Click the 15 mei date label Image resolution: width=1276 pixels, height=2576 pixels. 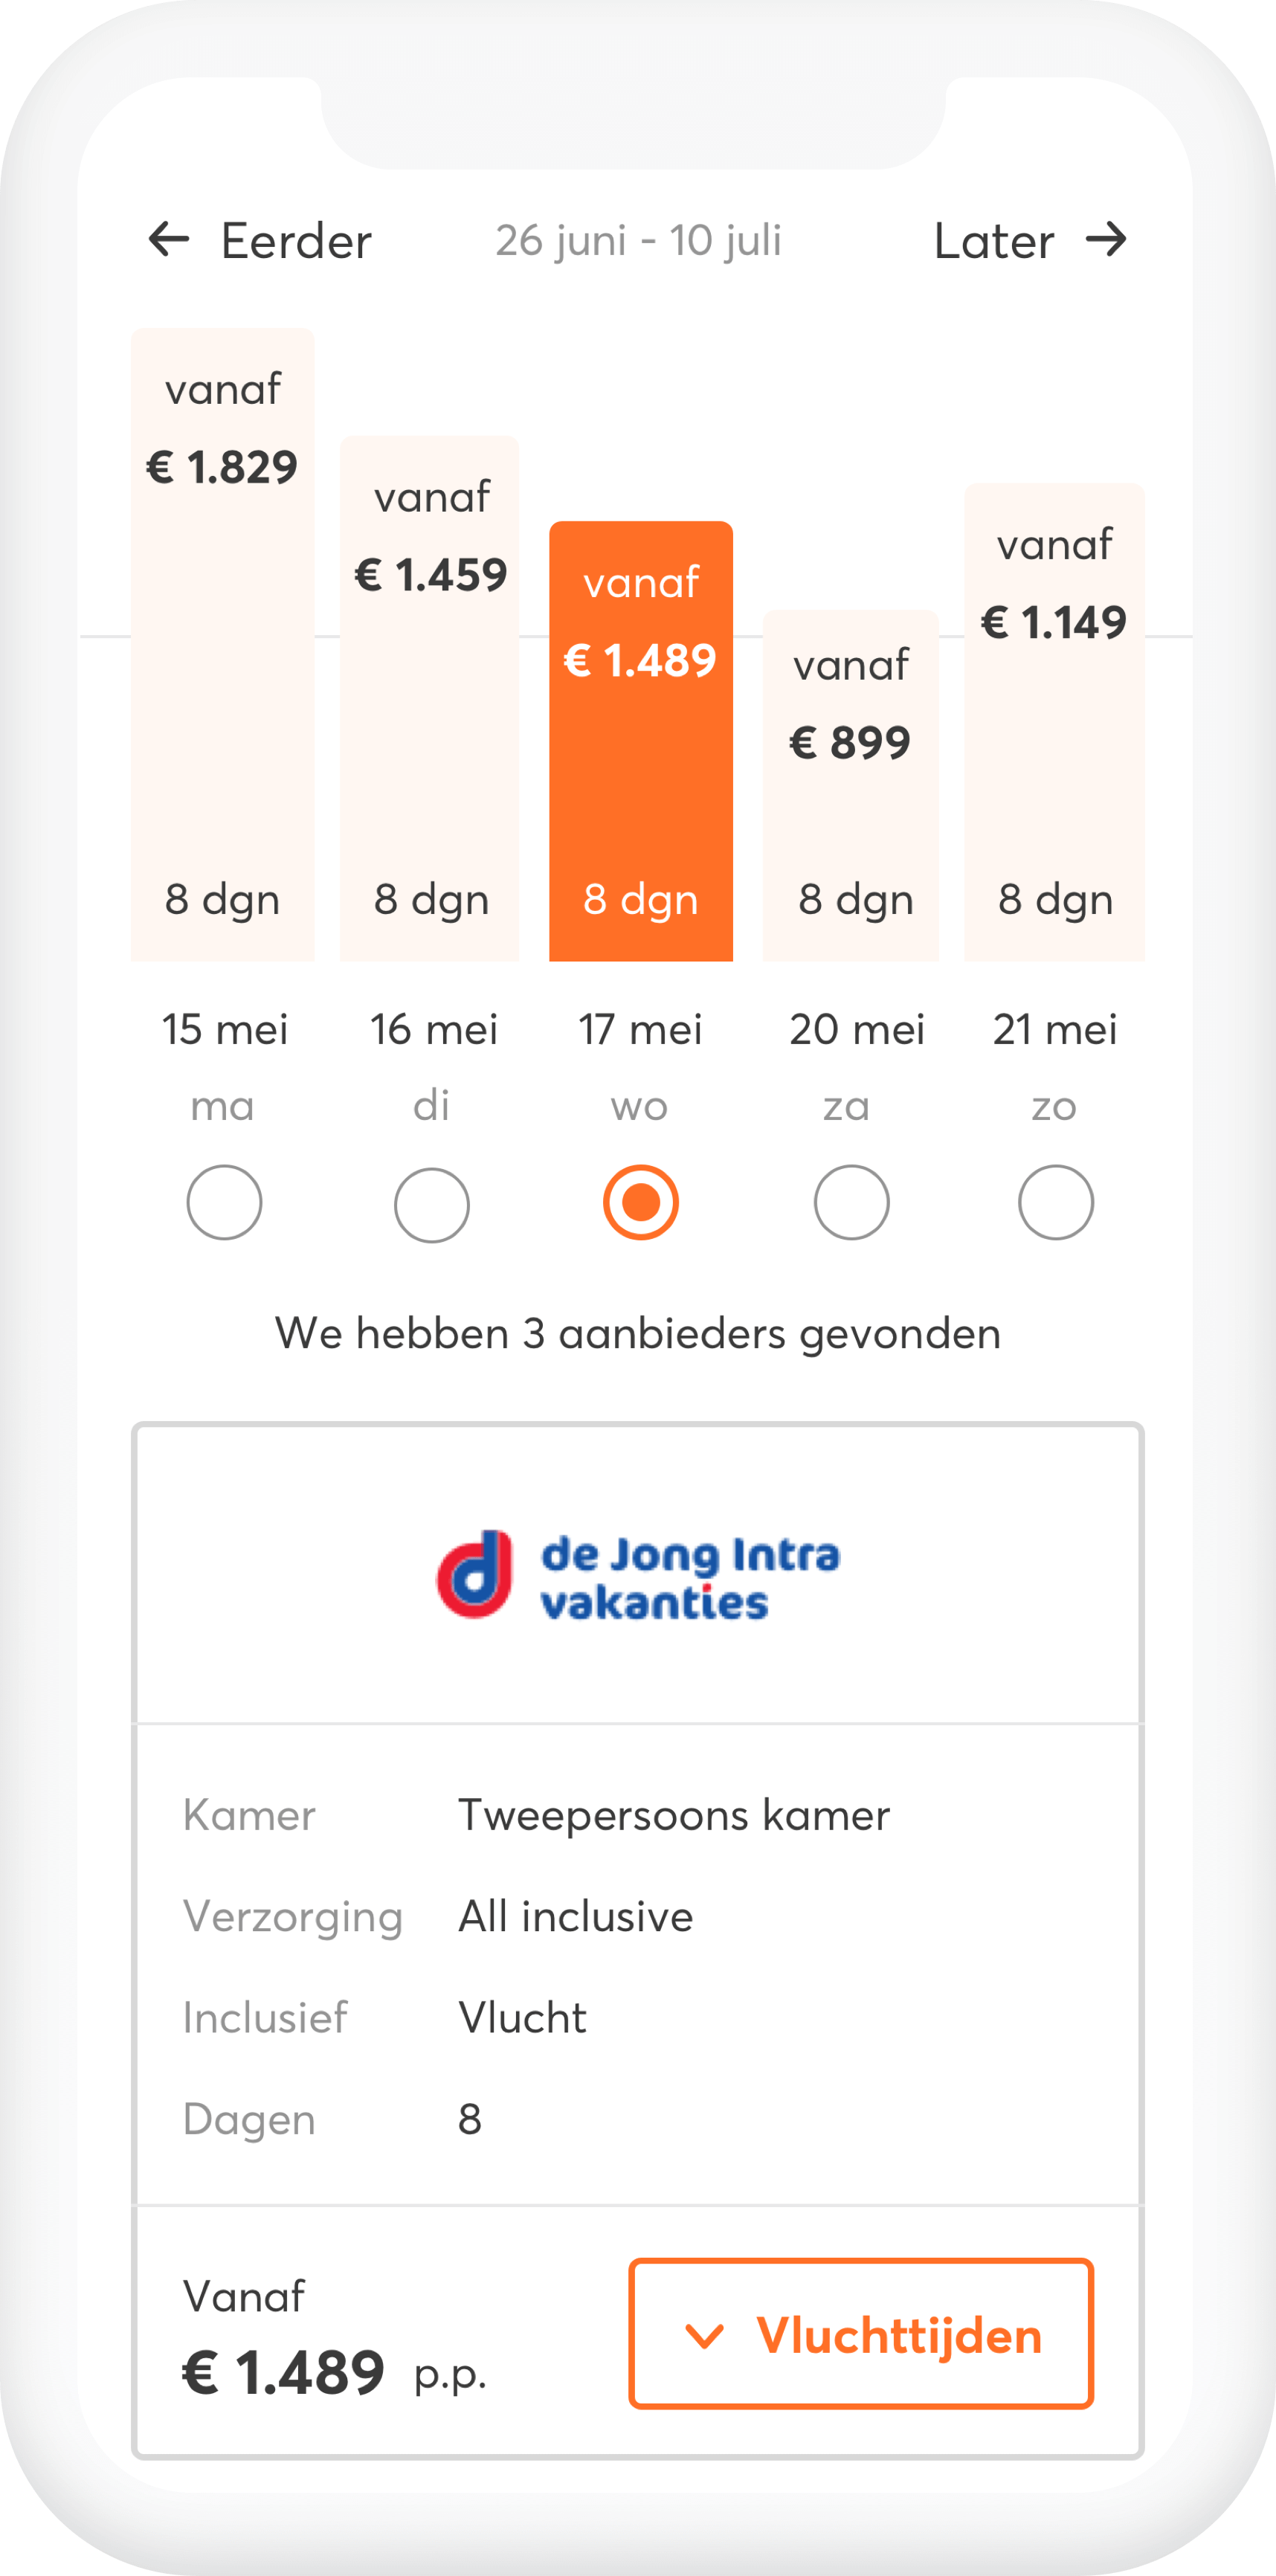pos(225,1029)
